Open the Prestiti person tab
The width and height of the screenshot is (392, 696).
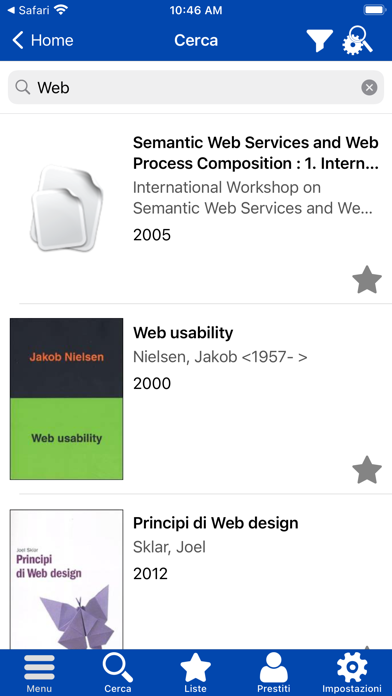(274, 672)
